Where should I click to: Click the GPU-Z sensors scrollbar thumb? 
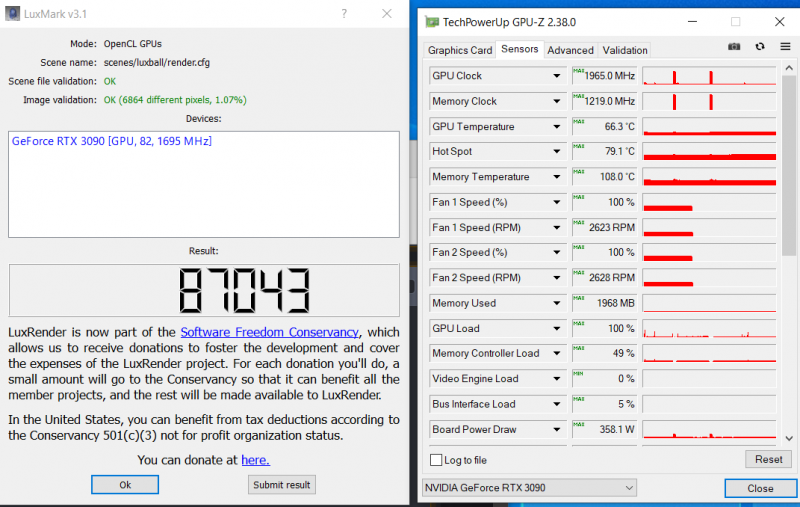pyautogui.click(x=789, y=166)
